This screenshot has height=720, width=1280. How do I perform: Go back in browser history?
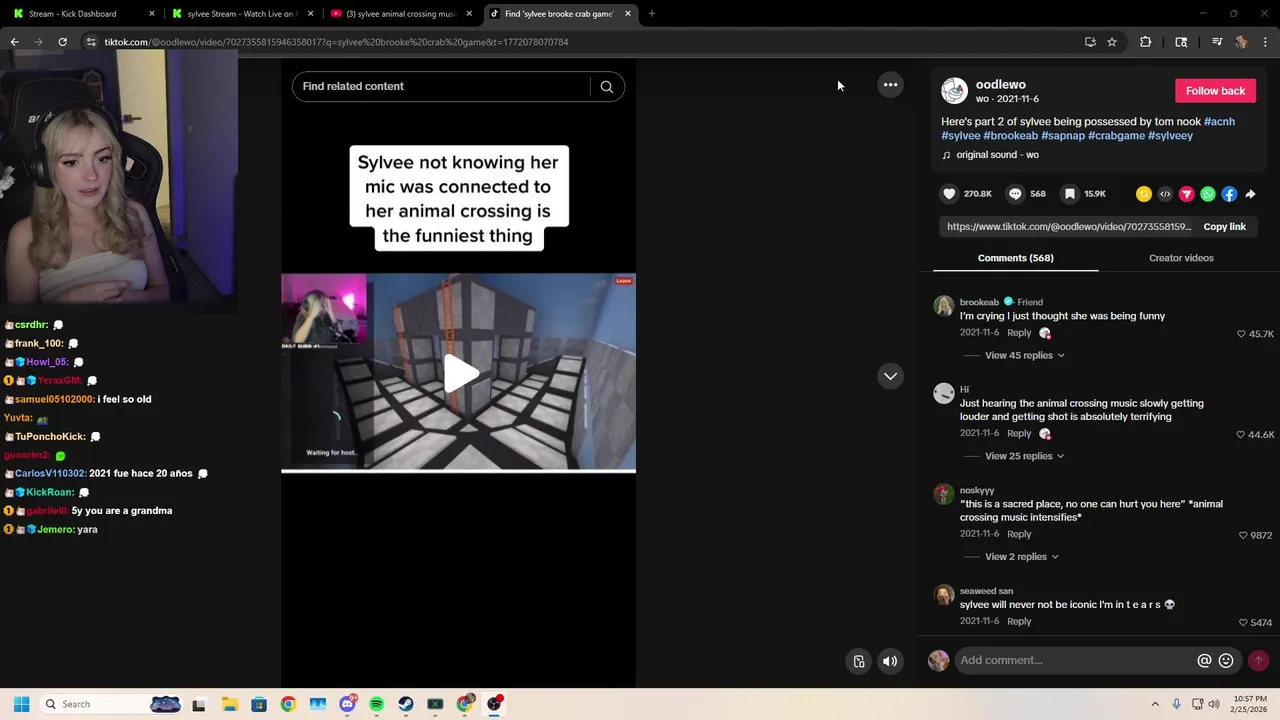(14, 42)
